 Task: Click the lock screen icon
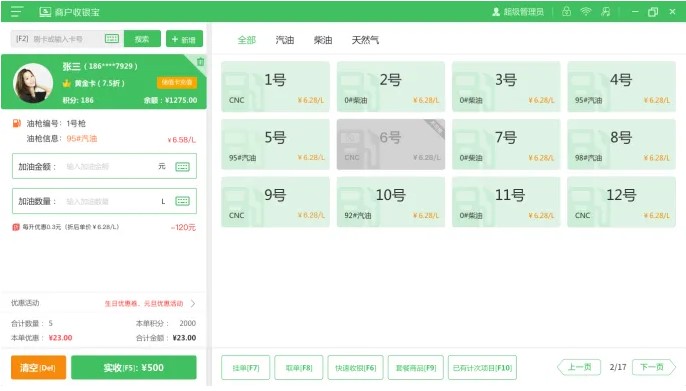[566, 11]
